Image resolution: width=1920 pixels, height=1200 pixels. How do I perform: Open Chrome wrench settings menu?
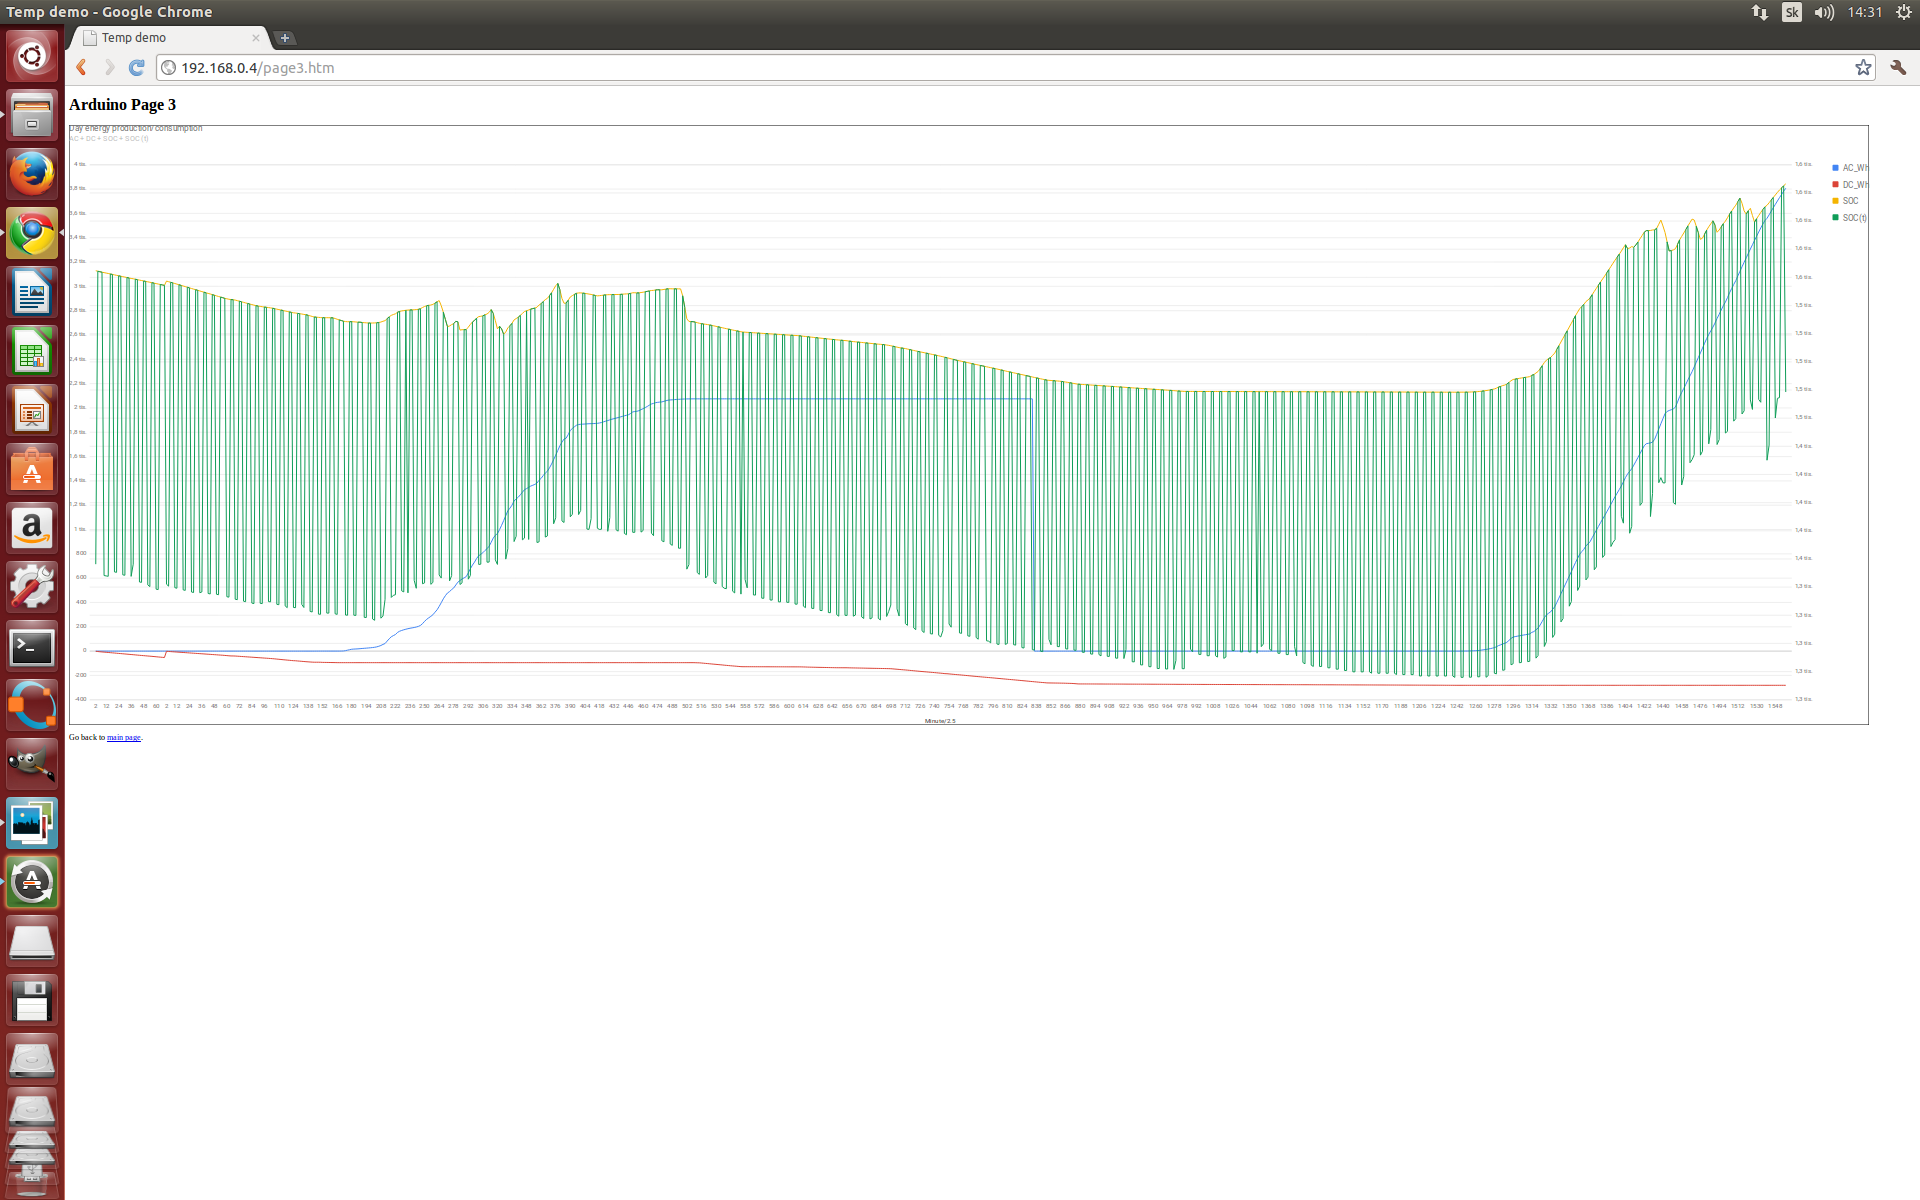click(1898, 68)
